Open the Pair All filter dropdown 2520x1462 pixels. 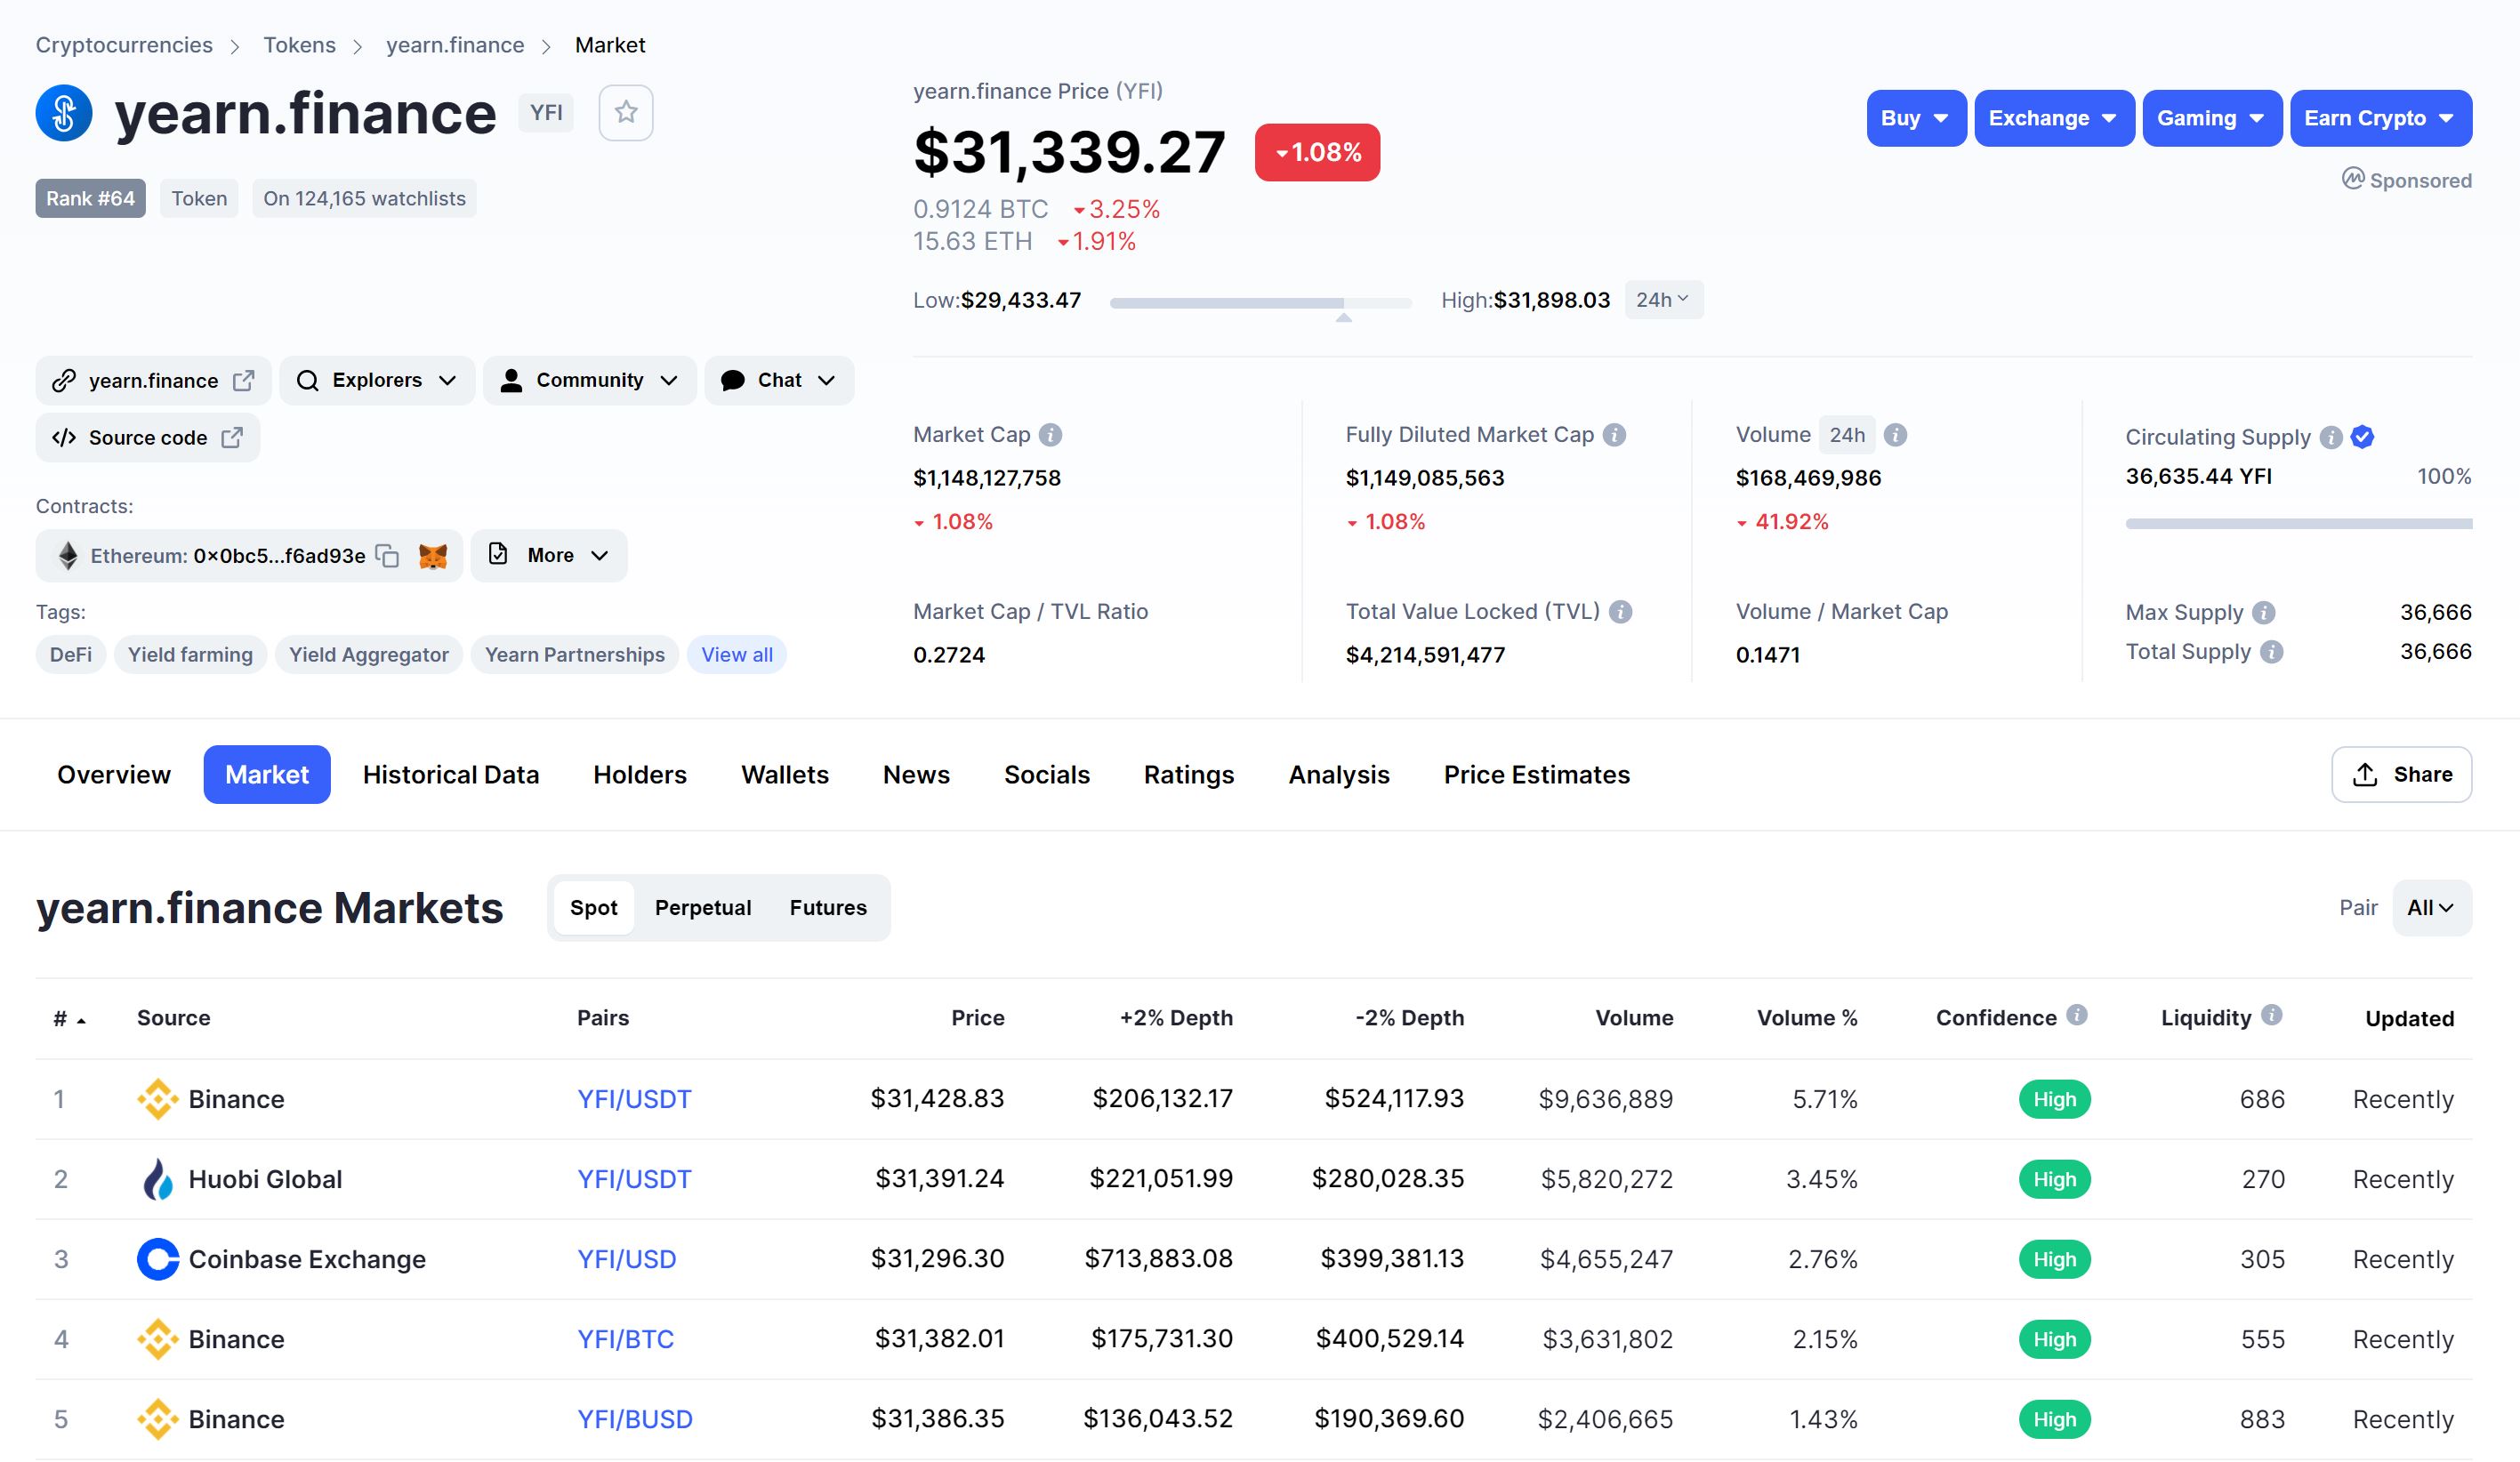[2430, 908]
